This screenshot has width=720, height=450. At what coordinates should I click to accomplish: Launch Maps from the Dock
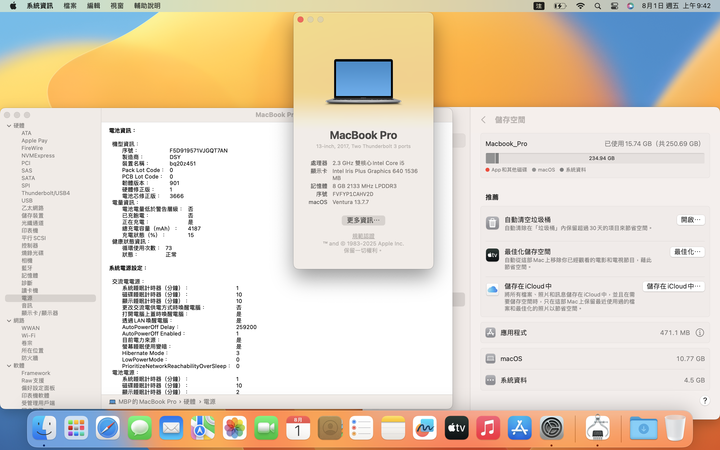(x=202, y=428)
